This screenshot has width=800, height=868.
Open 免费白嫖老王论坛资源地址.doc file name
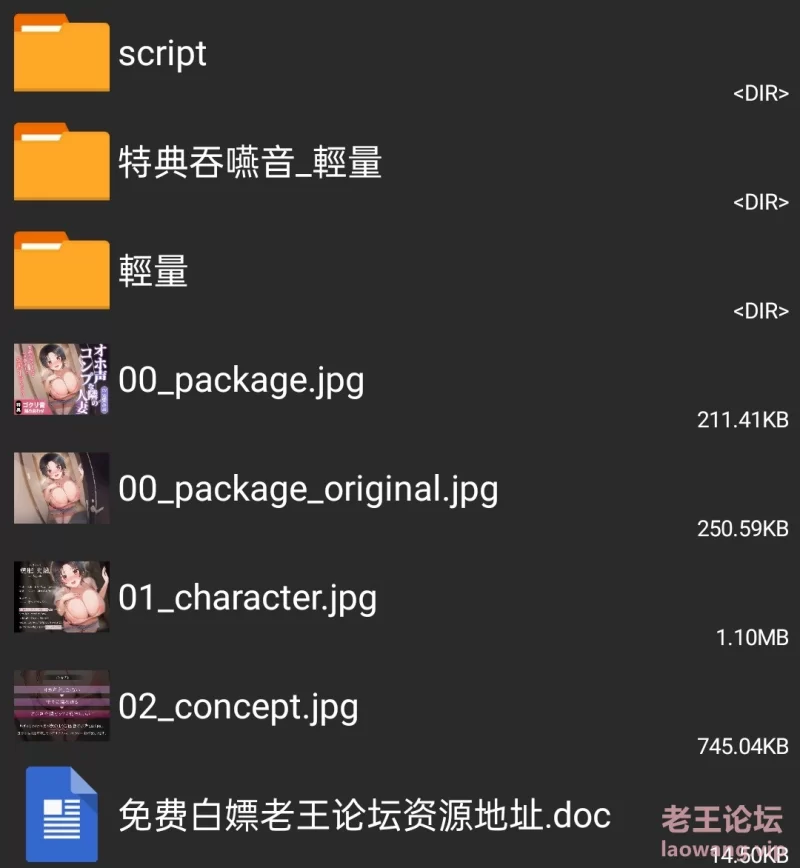click(364, 815)
